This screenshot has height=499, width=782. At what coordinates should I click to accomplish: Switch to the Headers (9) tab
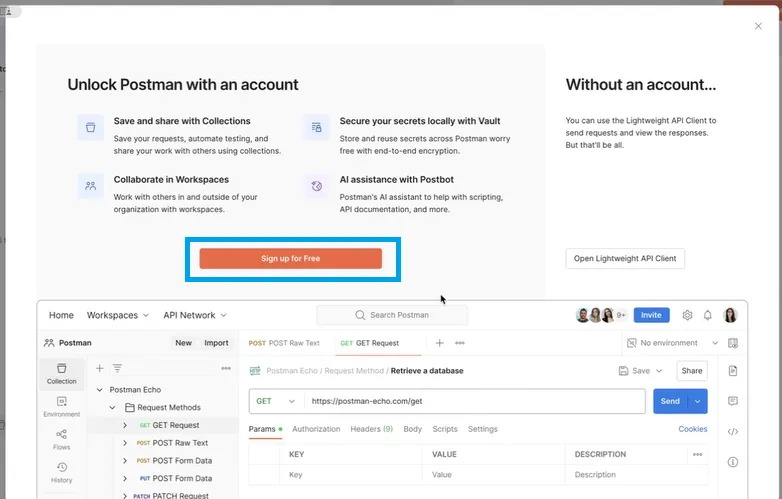(x=372, y=429)
